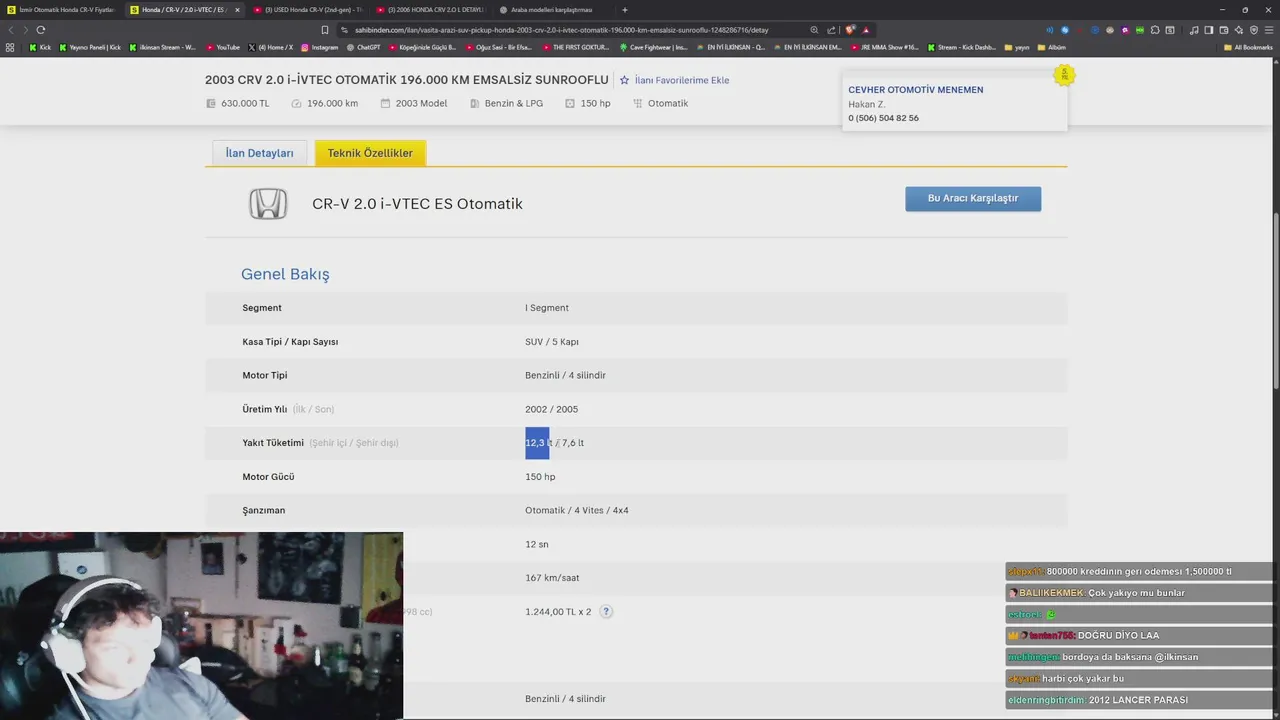Screen dimensions: 1280x720
Task: Click the highlighted 12,3 lt fuel value
Action: pos(538,443)
